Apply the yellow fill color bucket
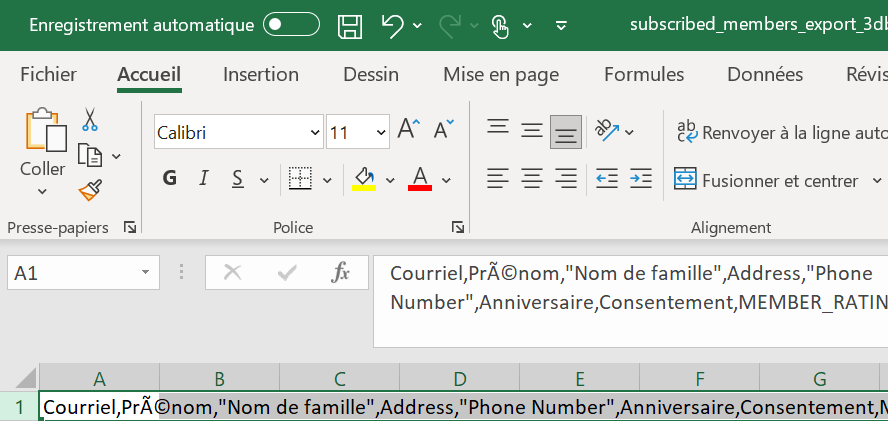Screen dimensions: 888x421 pos(364,179)
